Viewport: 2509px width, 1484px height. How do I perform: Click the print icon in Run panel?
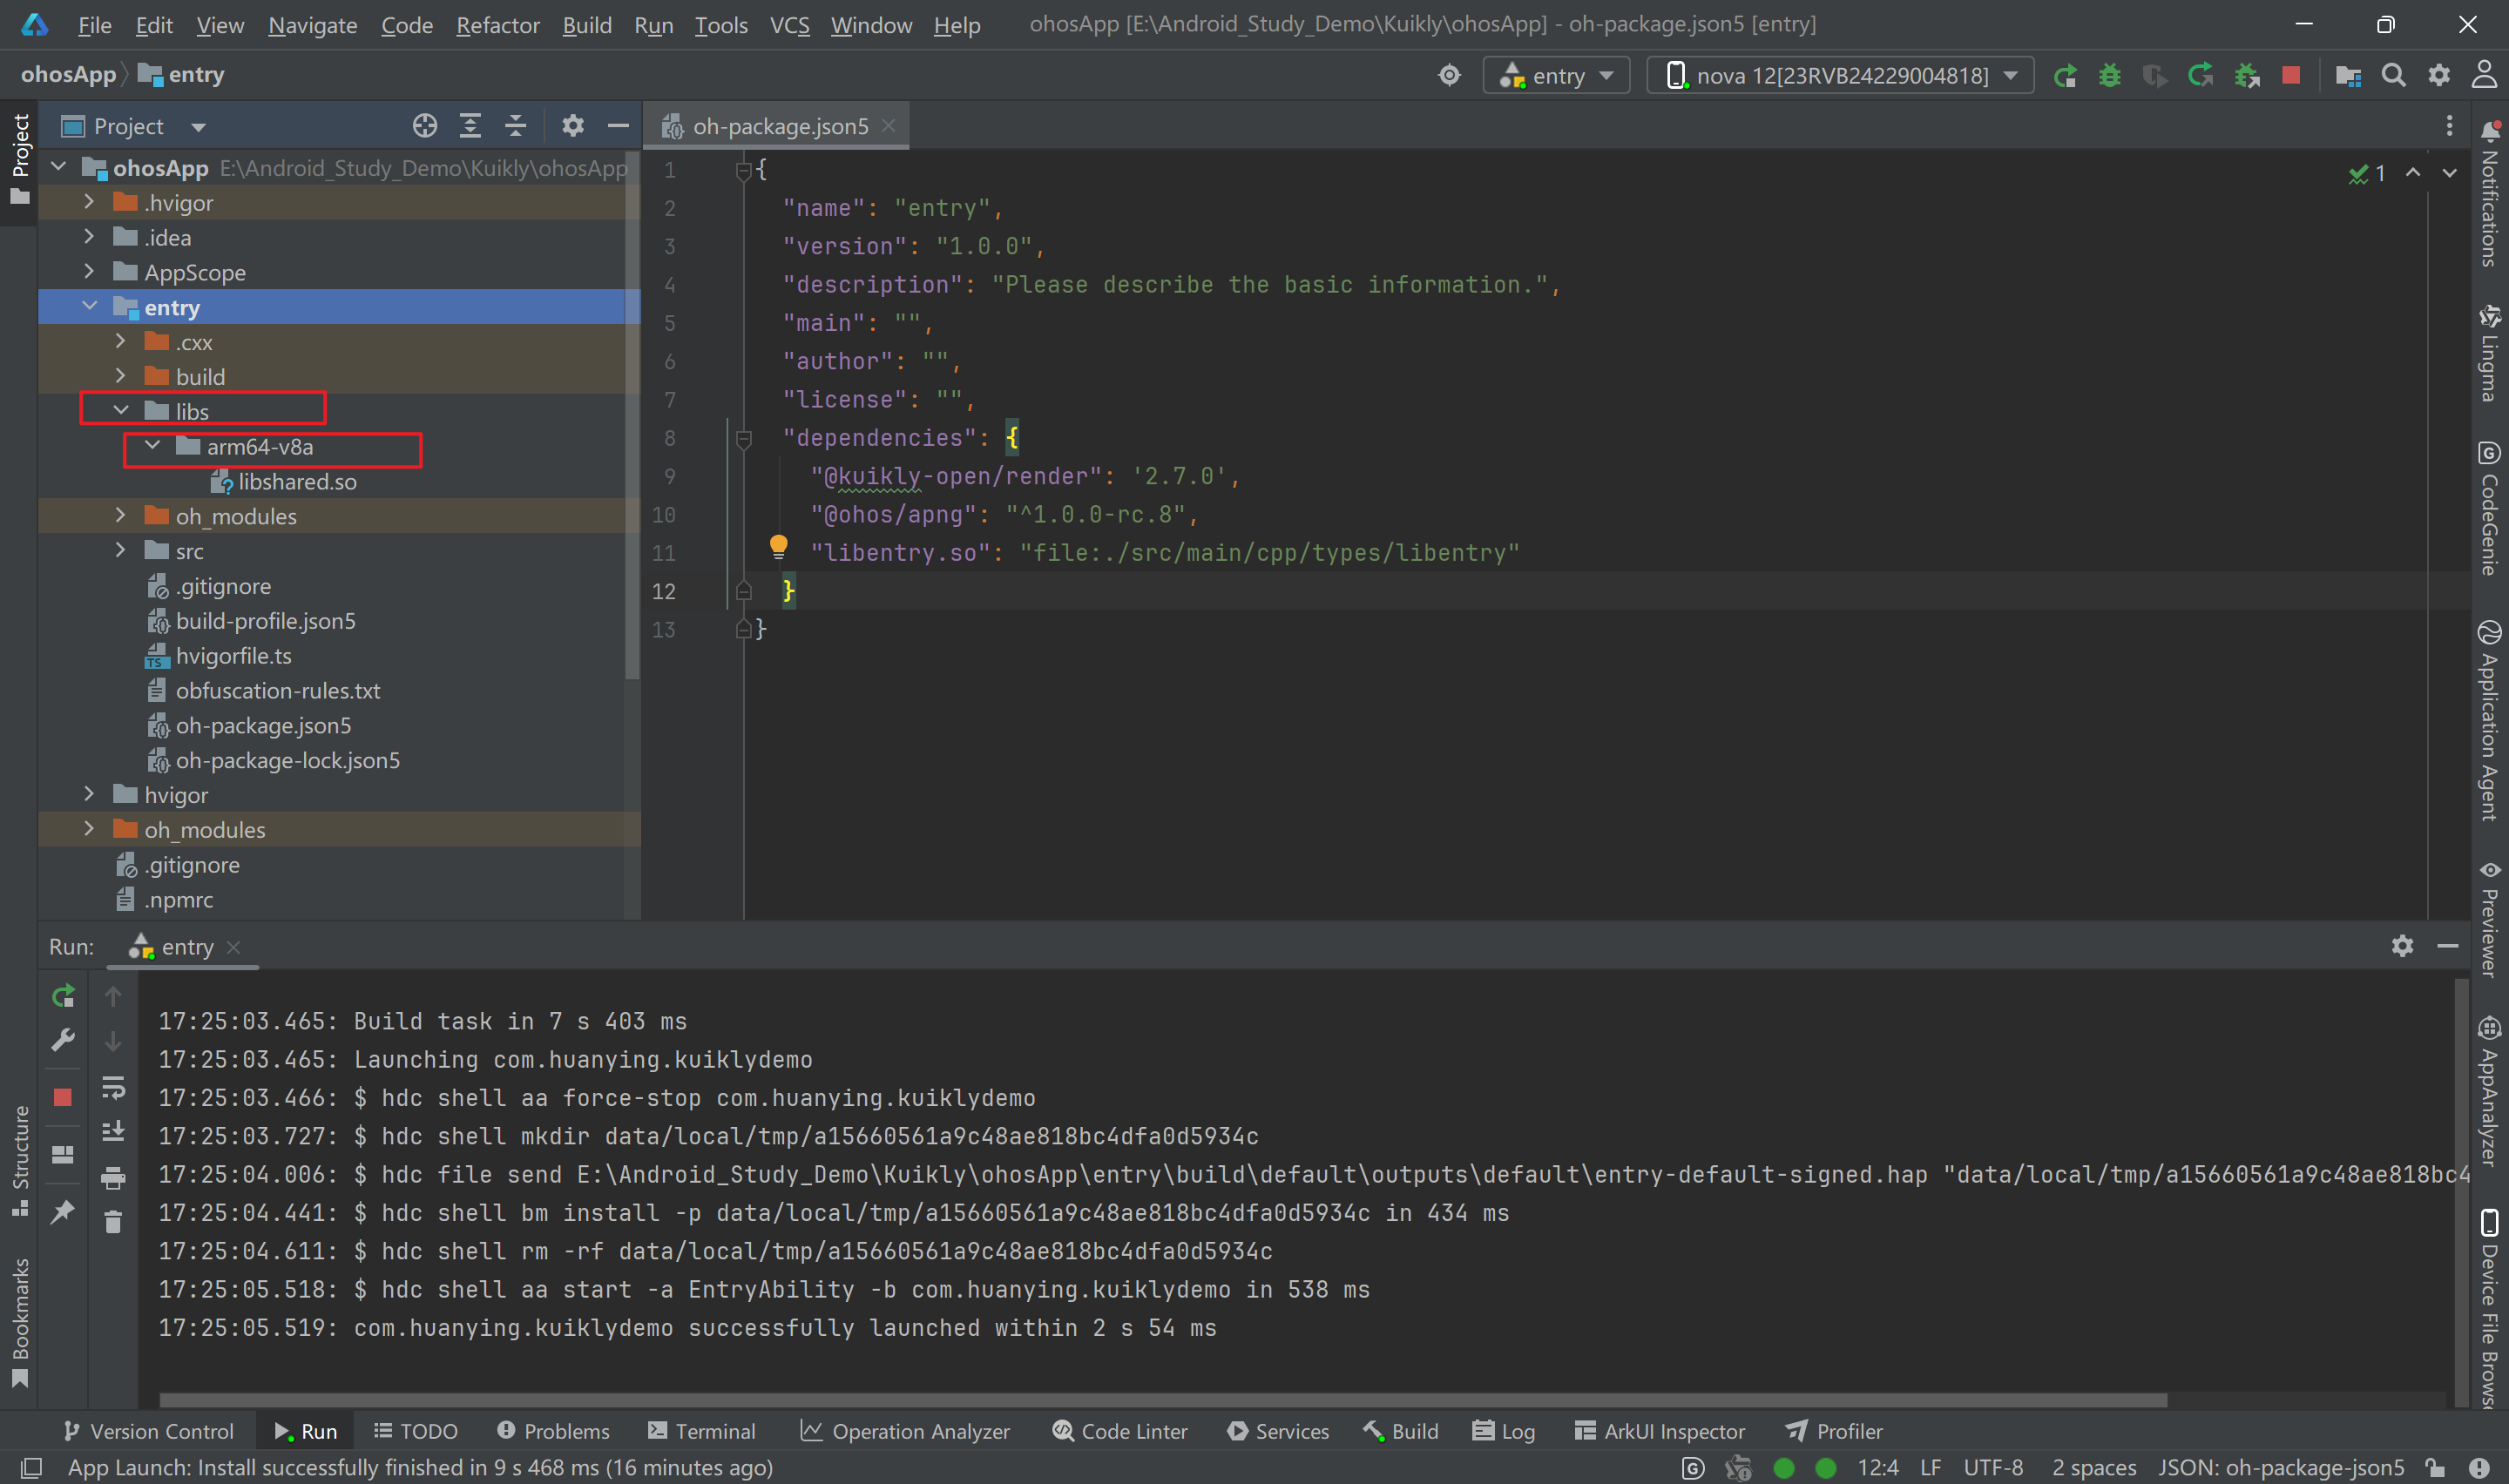[113, 1178]
